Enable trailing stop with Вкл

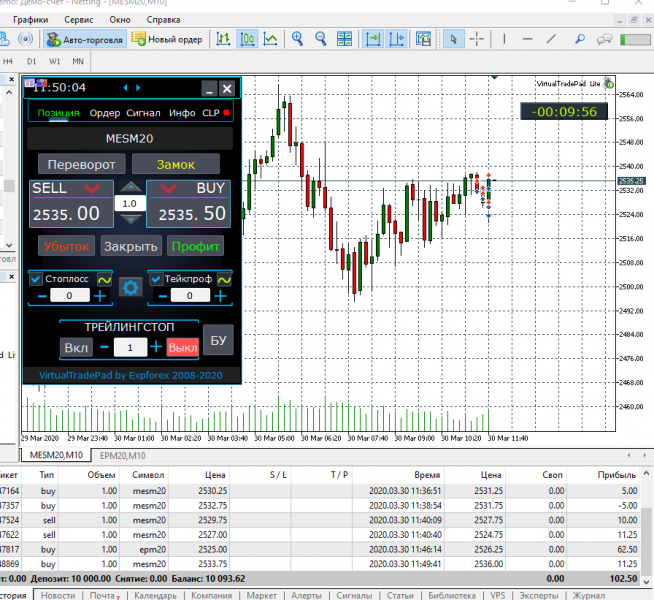(76, 347)
